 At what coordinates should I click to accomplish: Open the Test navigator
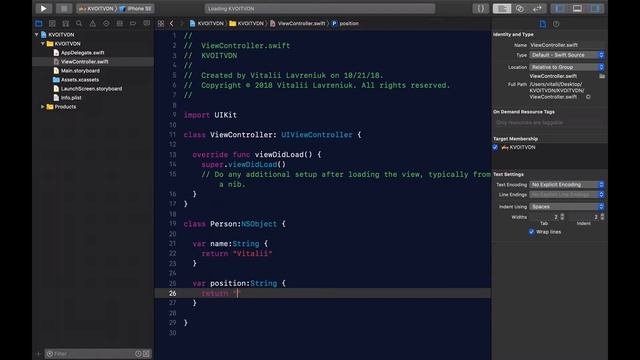[x=106, y=24]
